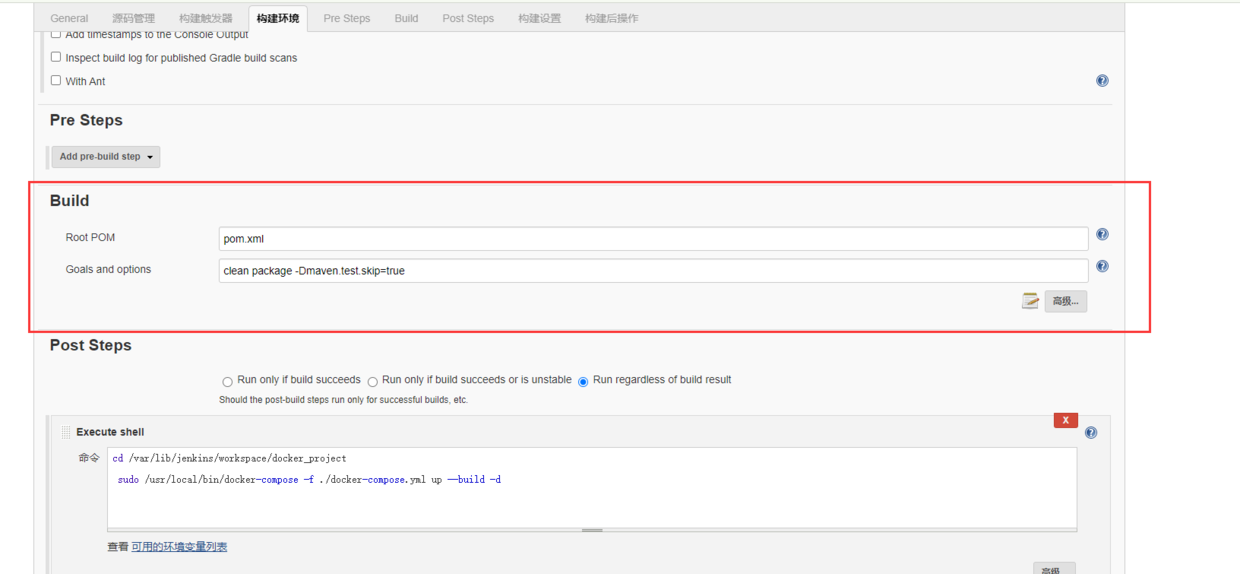Open the Add pre-build step dropdown

click(x=106, y=157)
